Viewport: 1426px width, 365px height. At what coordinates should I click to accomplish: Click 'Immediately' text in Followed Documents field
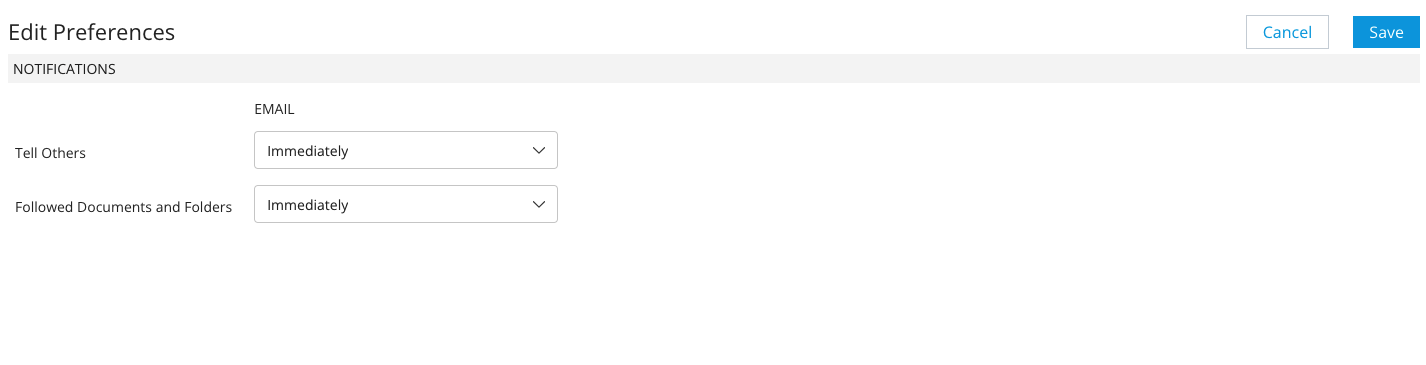click(308, 204)
